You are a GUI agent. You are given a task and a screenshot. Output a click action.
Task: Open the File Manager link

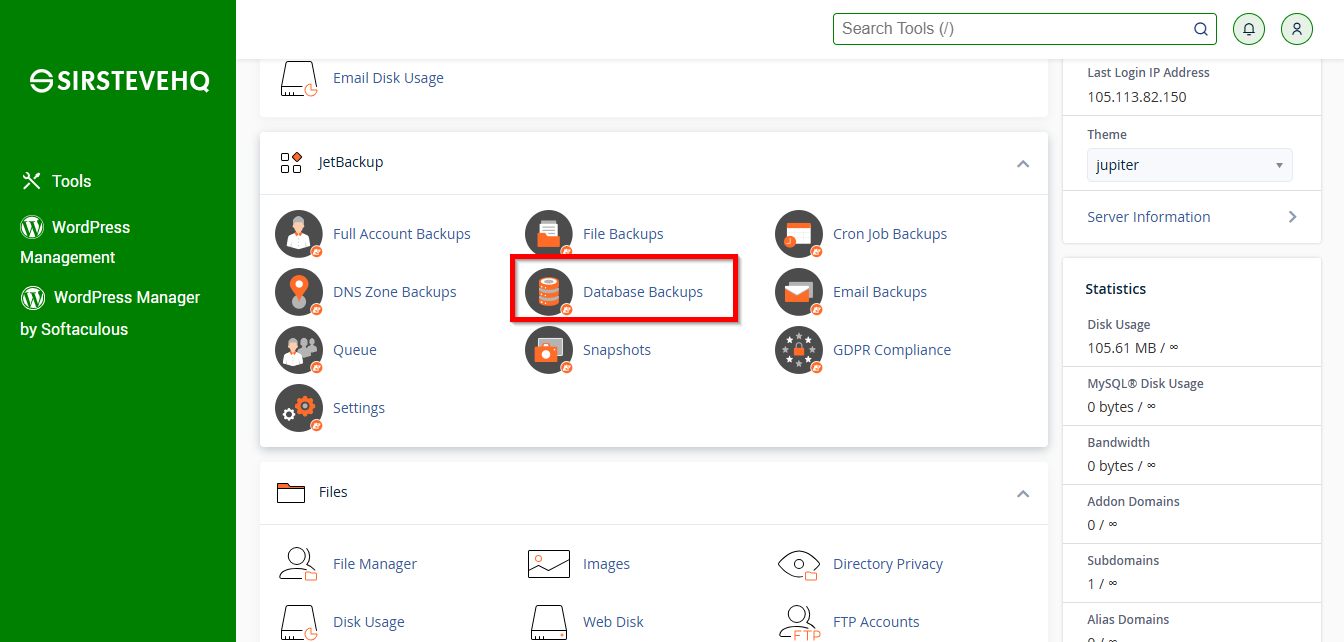coord(375,564)
